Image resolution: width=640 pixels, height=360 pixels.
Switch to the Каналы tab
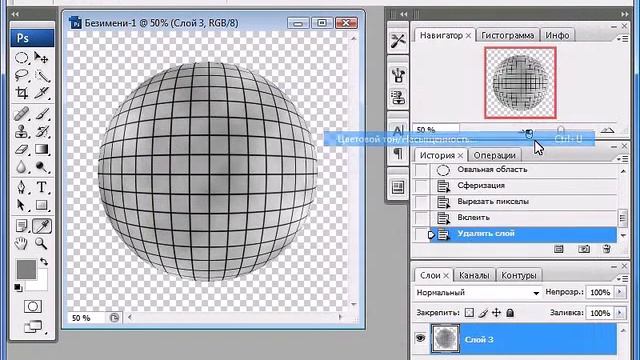coord(474,276)
